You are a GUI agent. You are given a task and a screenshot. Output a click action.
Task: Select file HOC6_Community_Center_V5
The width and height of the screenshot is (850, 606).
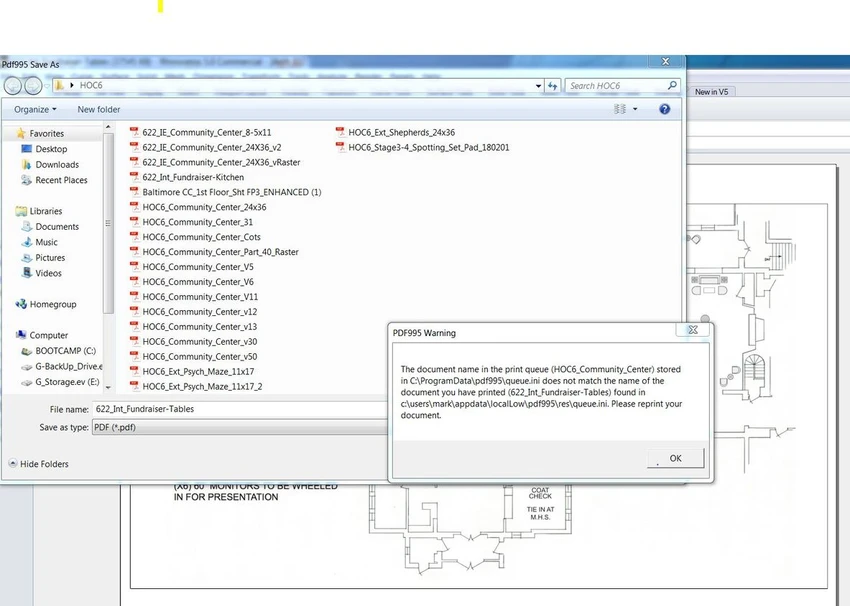[x=198, y=267]
